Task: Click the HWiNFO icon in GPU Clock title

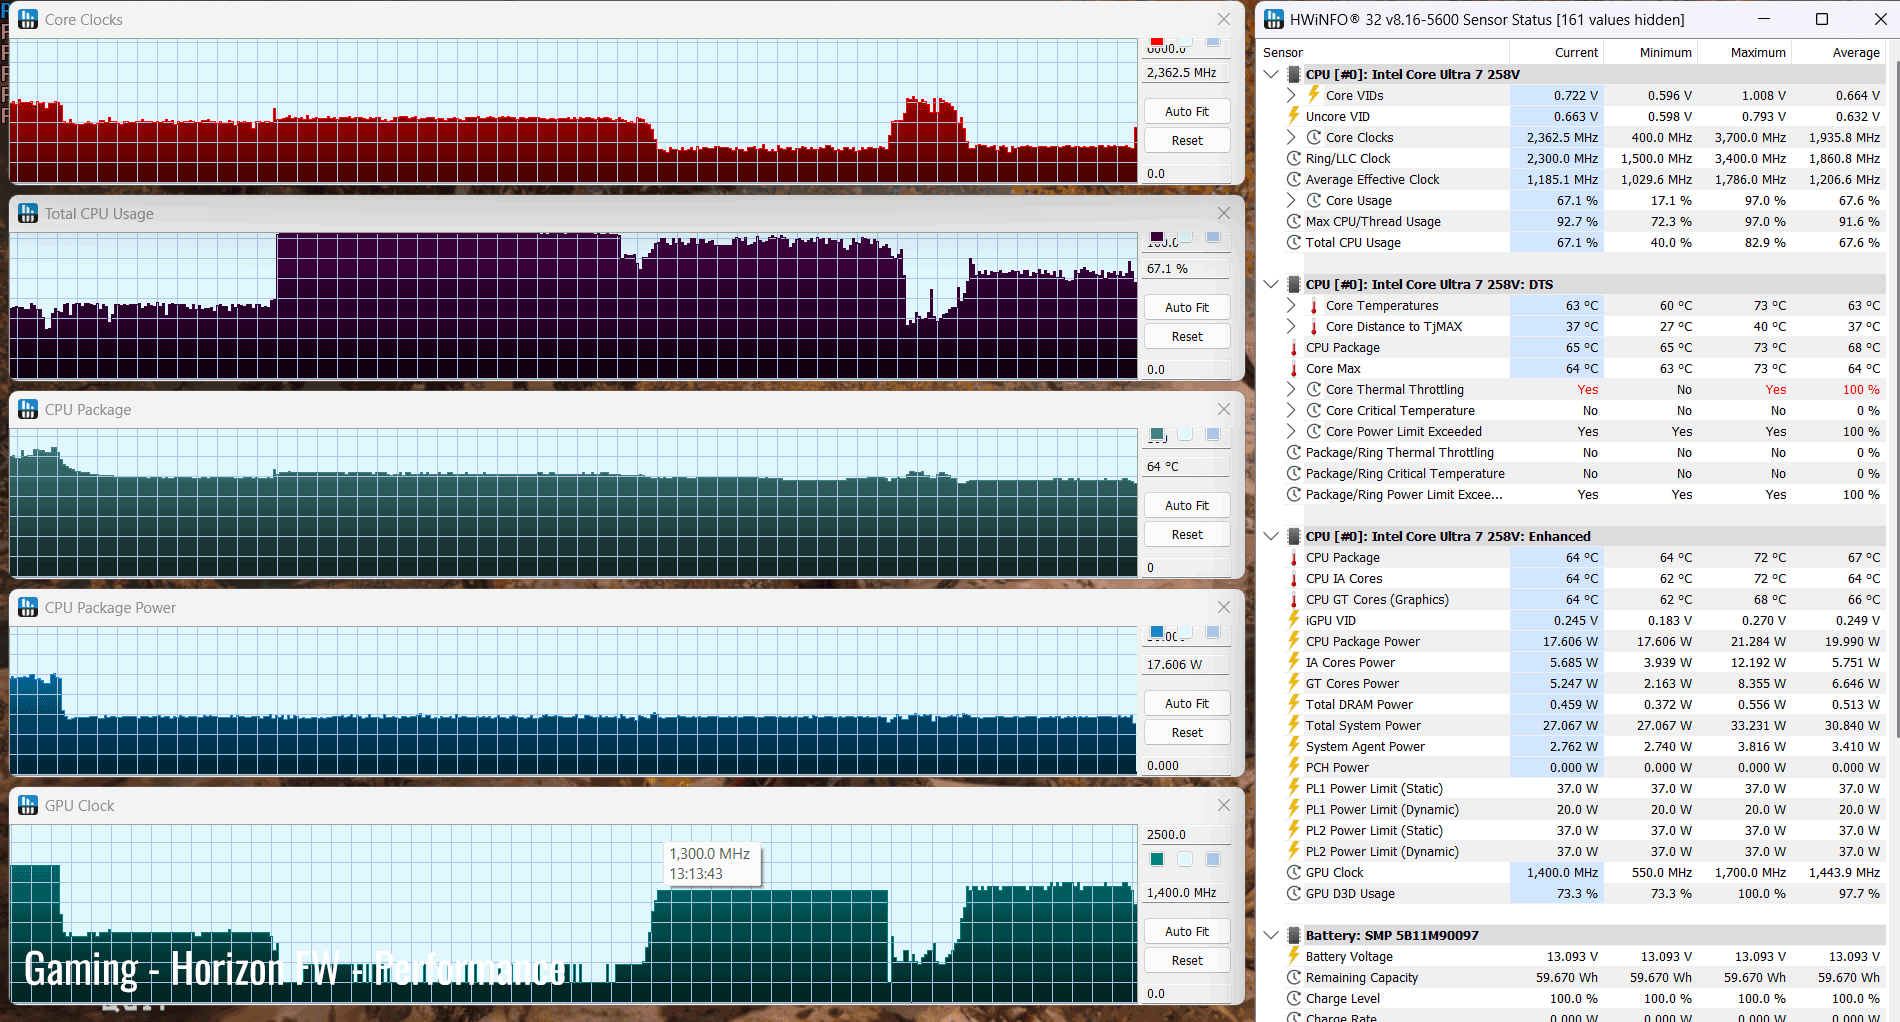Action: (28, 805)
